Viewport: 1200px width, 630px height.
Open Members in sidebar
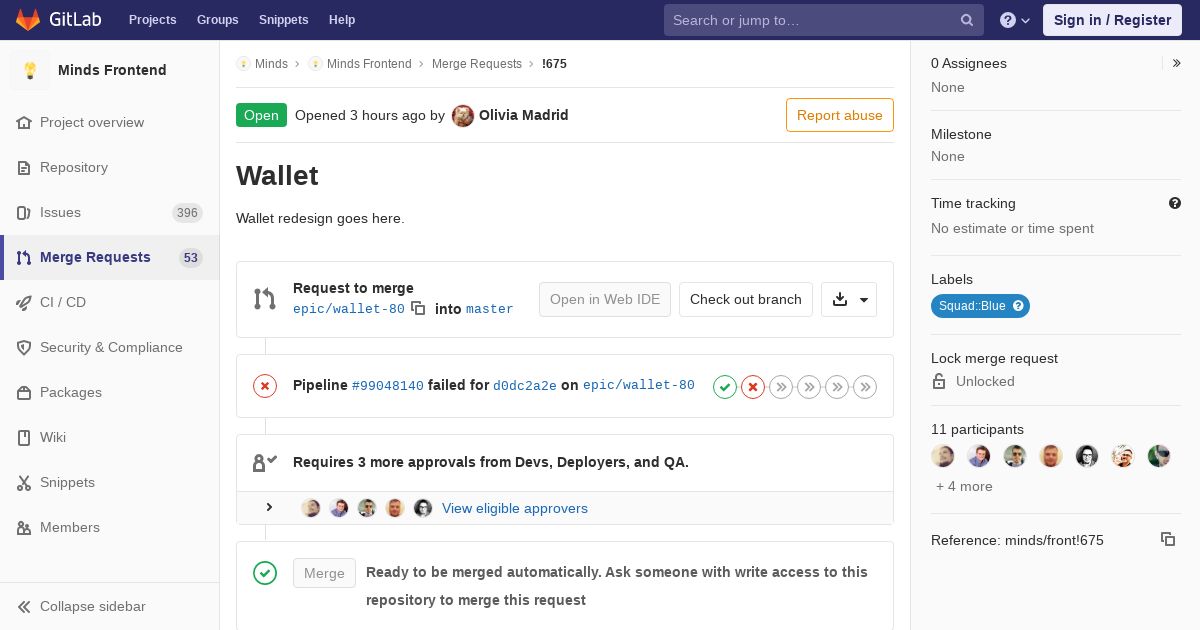tap(109, 527)
